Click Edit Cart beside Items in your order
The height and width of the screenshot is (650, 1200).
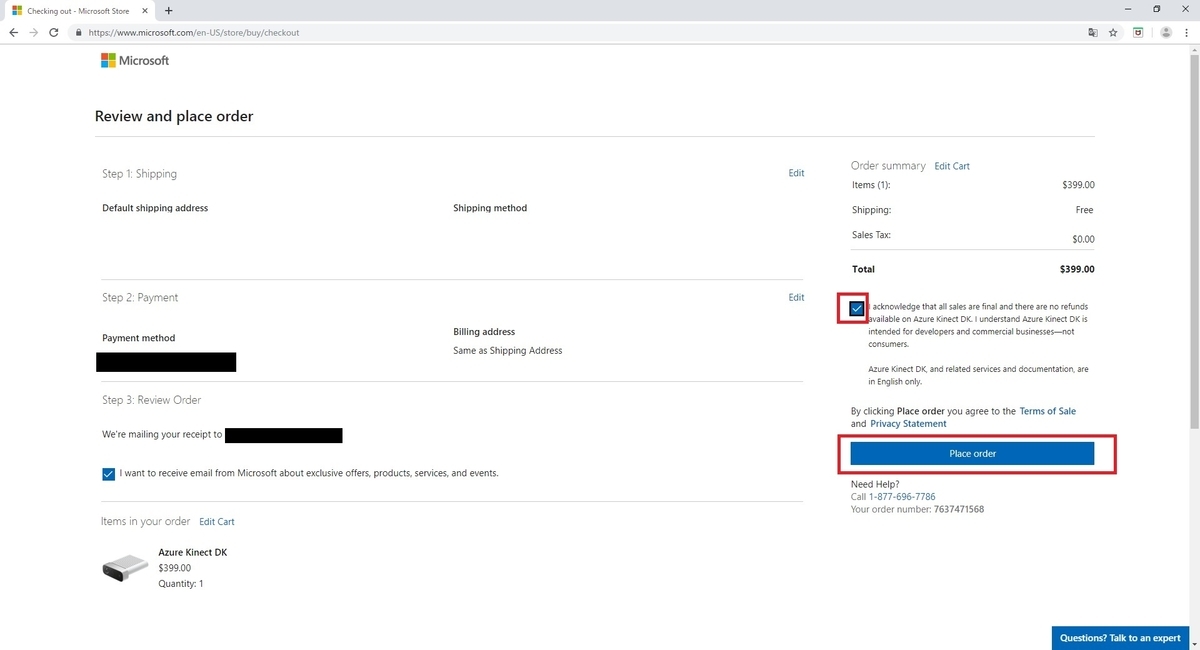pos(217,522)
